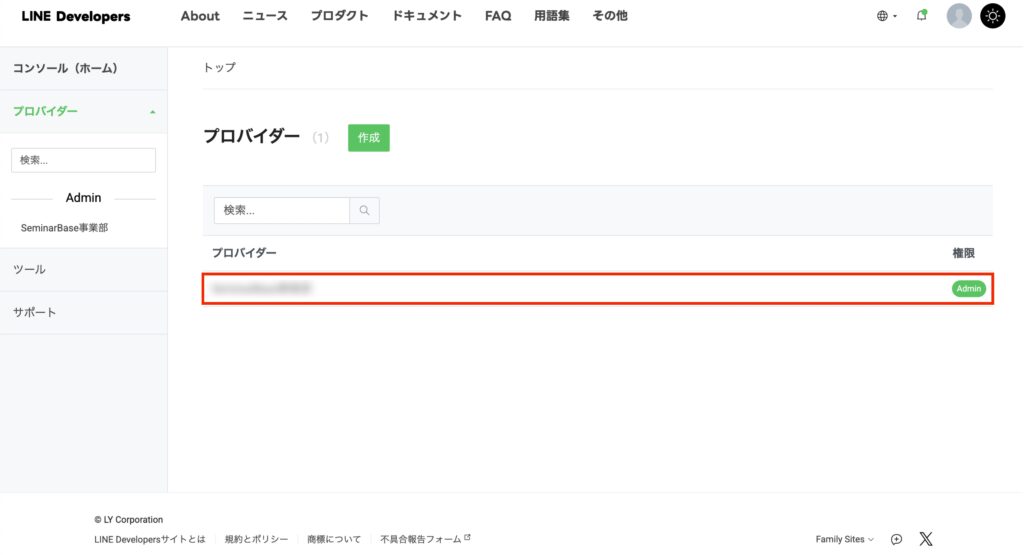Open the globe language dropdown
Screen dimensions: 1024x555
[886, 16]
